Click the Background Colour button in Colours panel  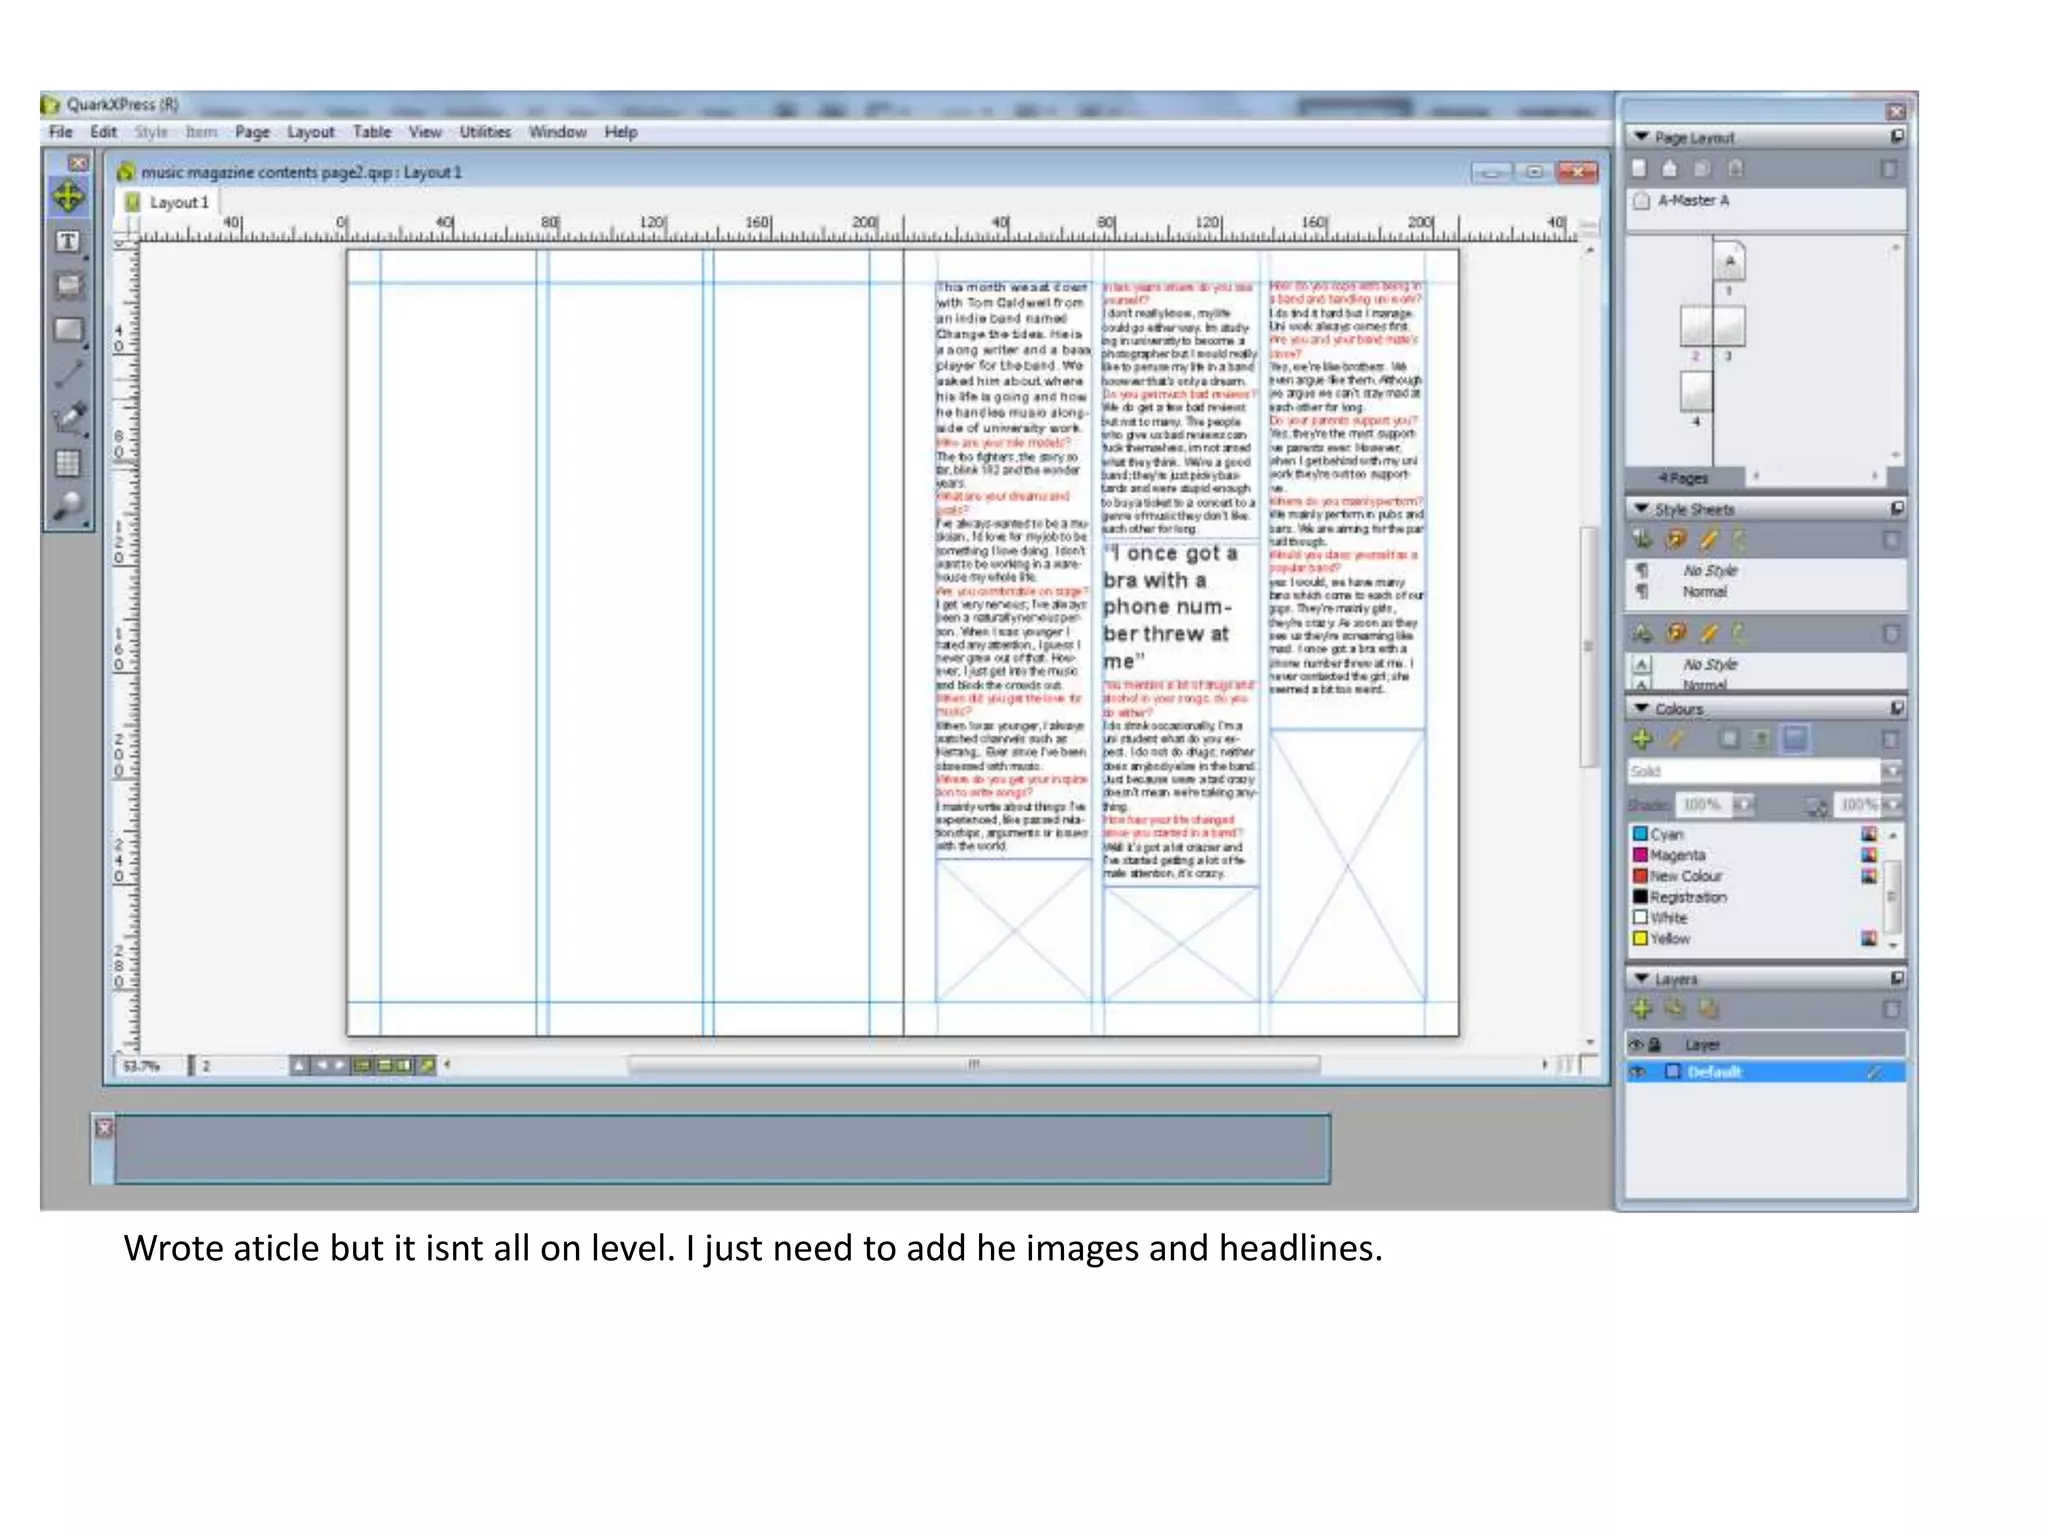click(1795, 739)
